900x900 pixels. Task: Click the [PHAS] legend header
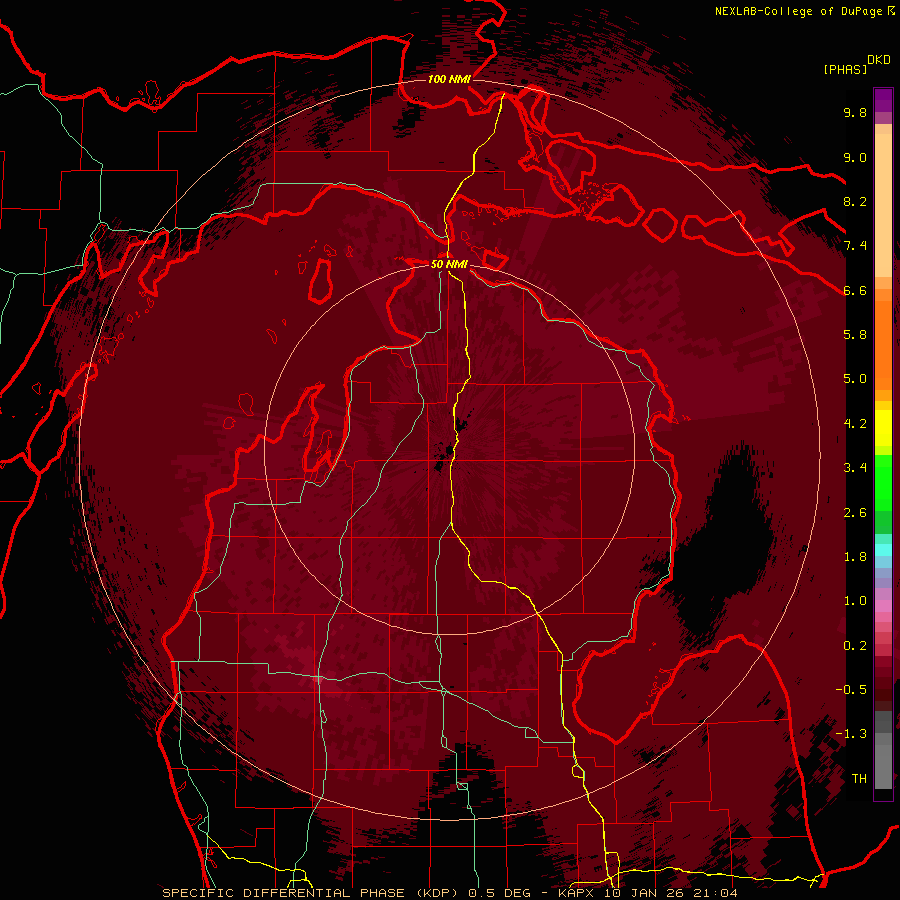[x=845, y=69]
